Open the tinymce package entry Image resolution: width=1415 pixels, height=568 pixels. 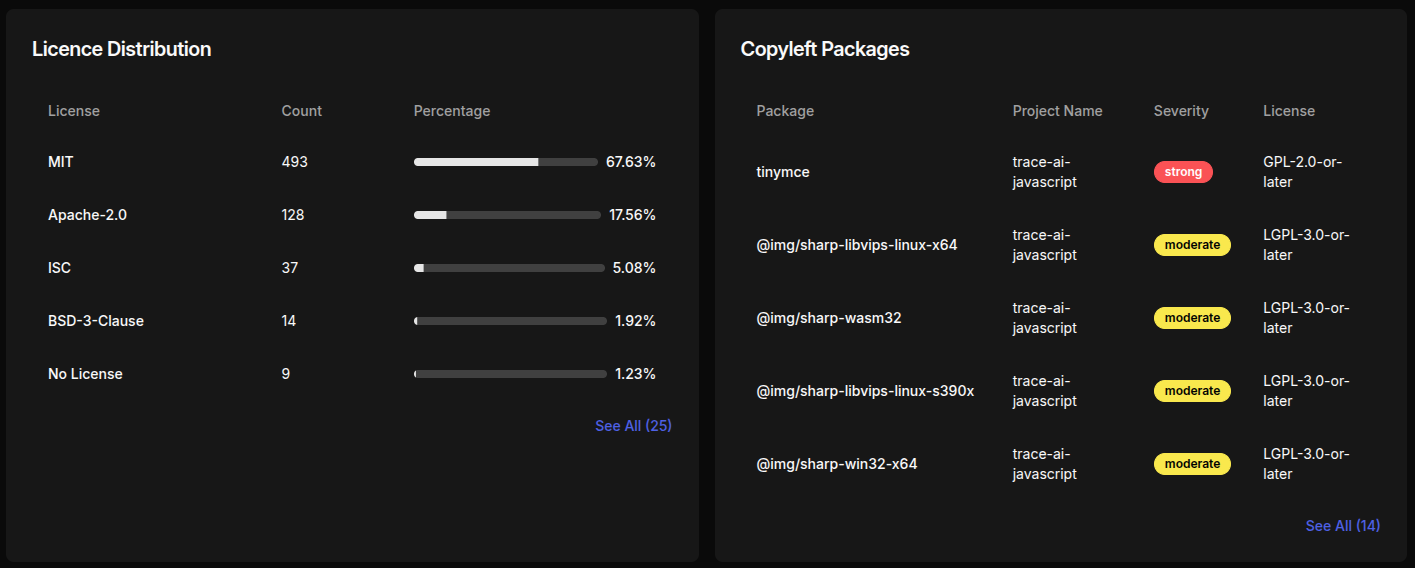pyautogui.click(x=783, y=172)
